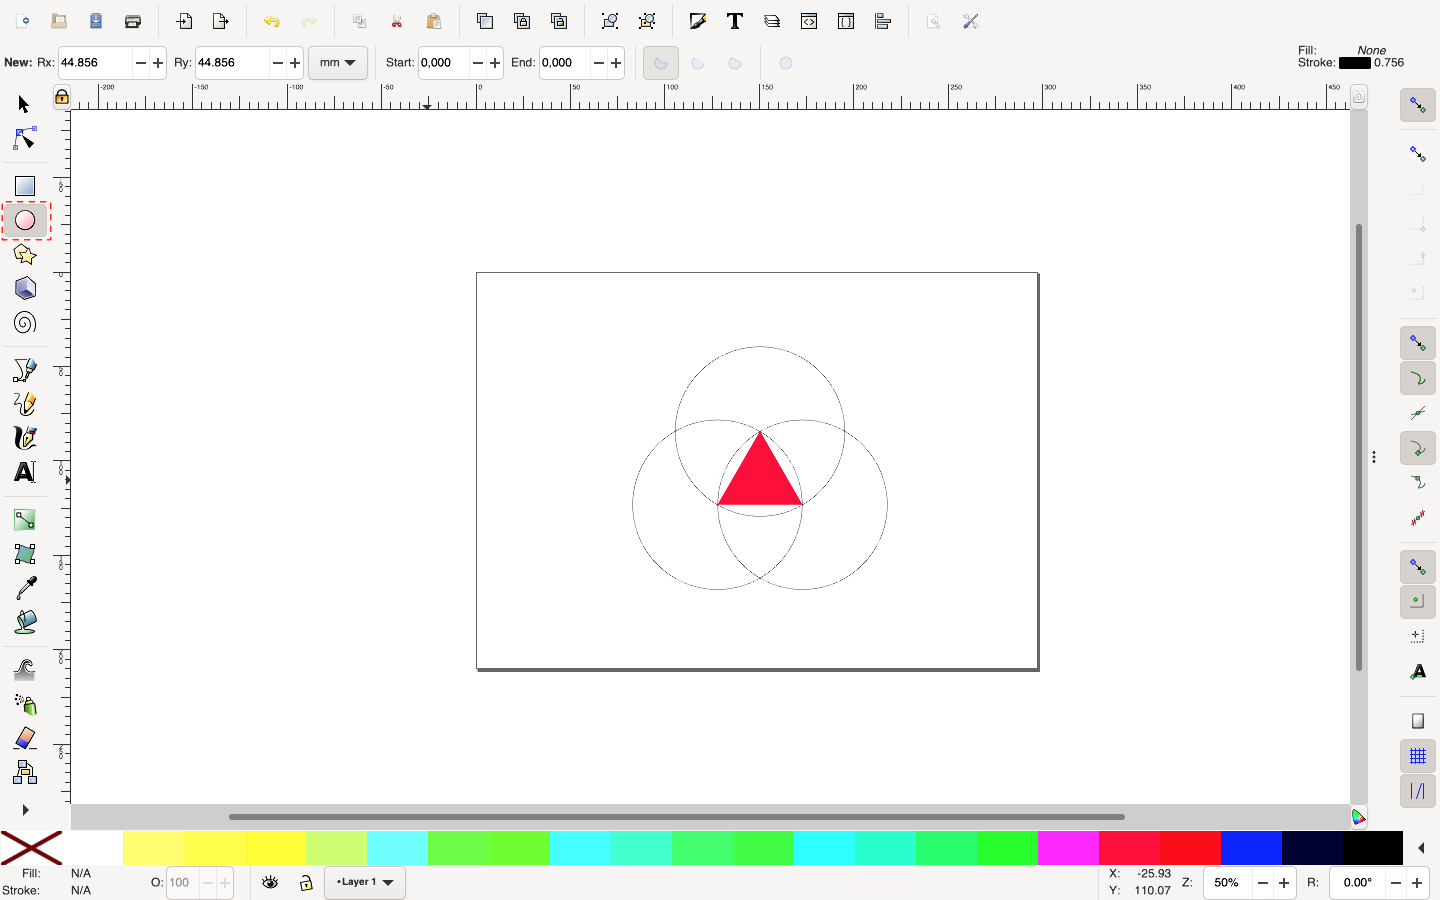Select the Selector arrow tool
The height and width of the screenshot is (900, 1440).
22,103
